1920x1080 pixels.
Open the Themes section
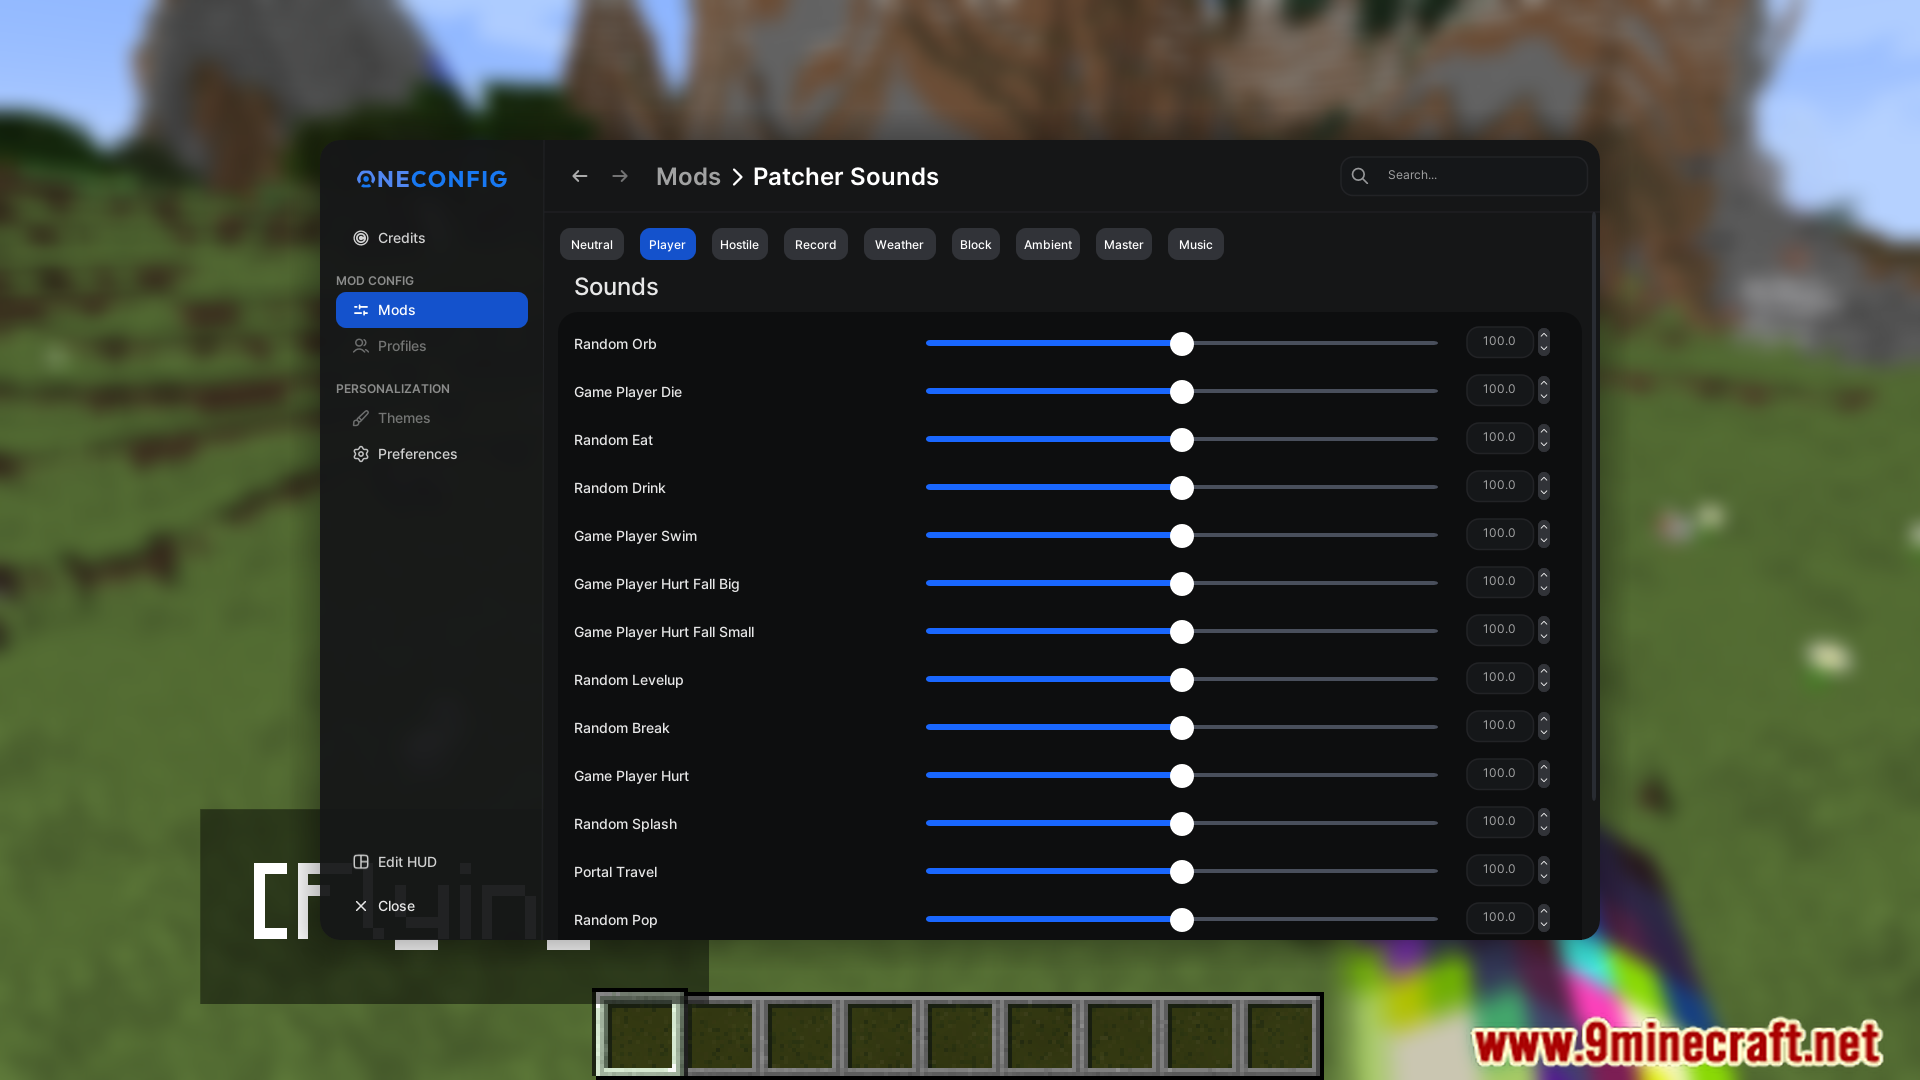point(432,418)
